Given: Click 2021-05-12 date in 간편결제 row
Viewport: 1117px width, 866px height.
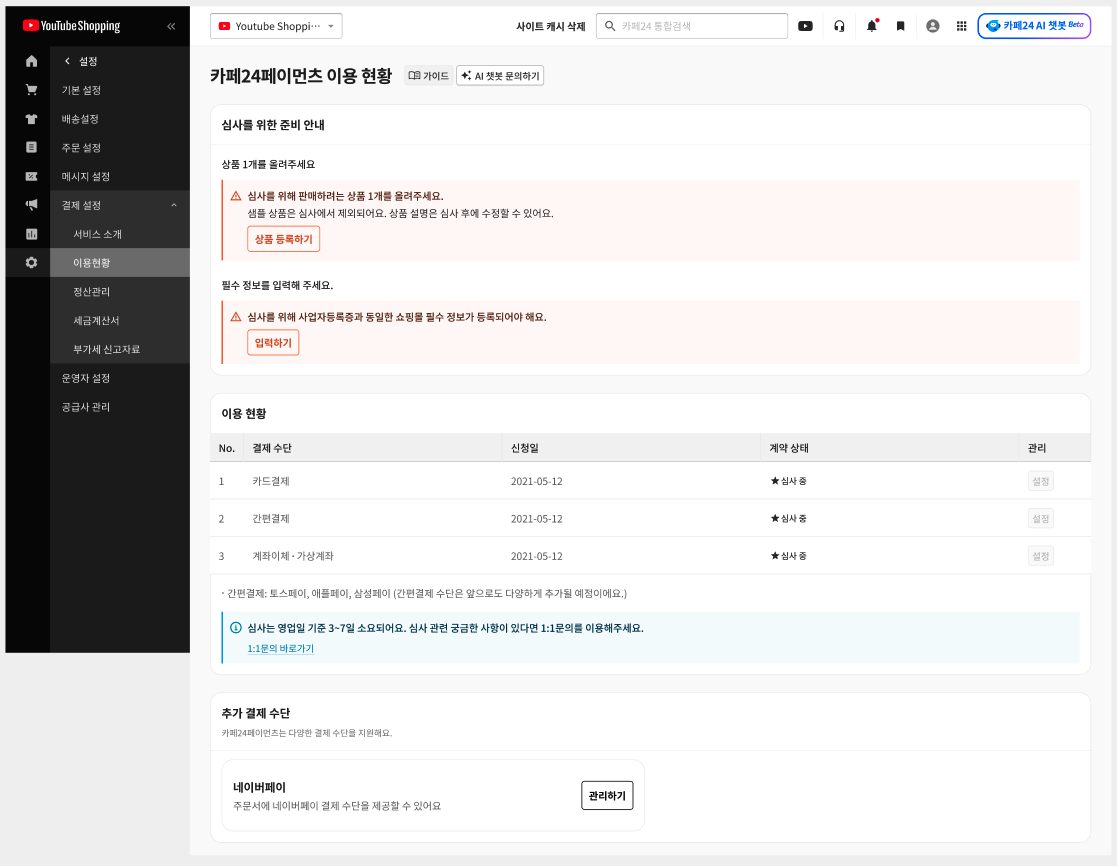Looking at the screenshot, I should pos(536,519).
